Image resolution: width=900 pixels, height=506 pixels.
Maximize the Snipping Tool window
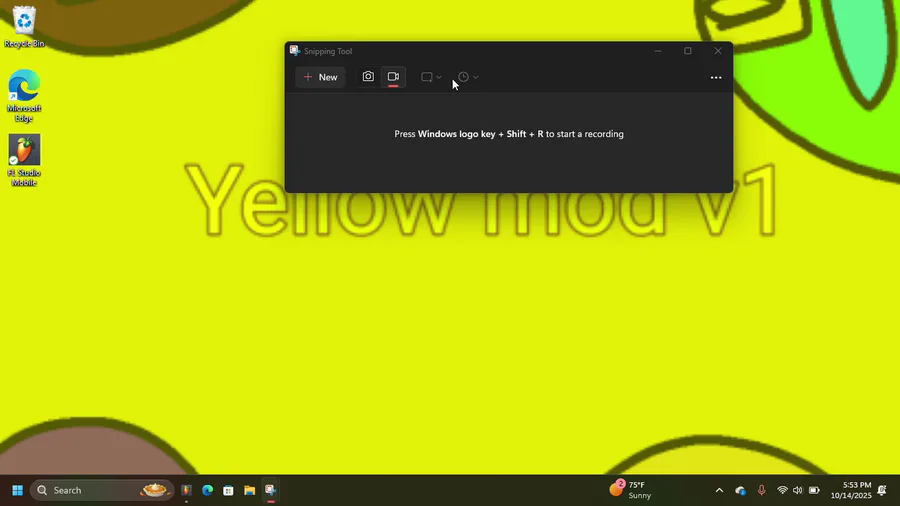(x=688, y=51)
